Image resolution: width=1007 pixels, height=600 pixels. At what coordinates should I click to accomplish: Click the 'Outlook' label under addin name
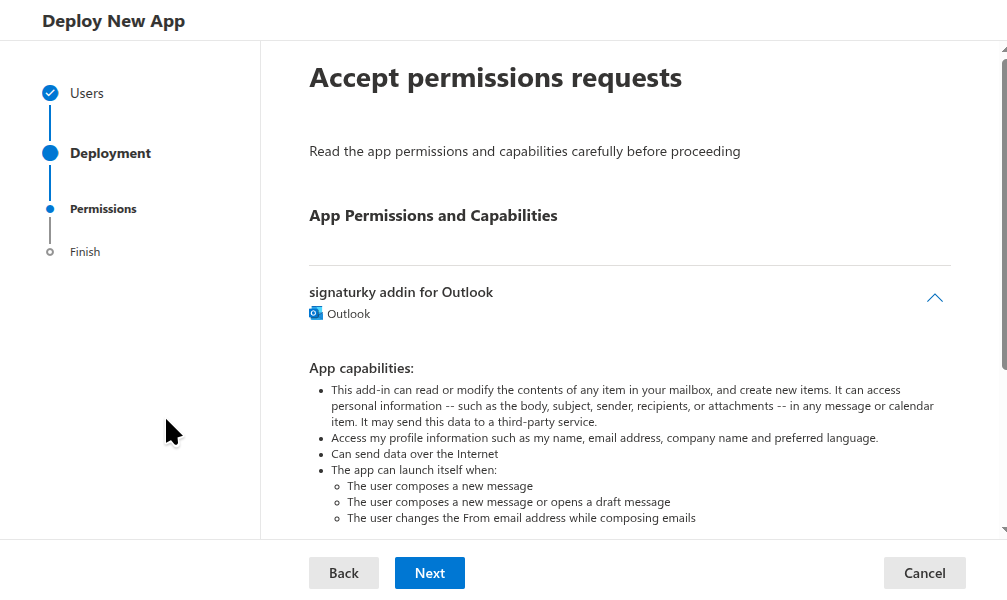click(x=349, y=314)
